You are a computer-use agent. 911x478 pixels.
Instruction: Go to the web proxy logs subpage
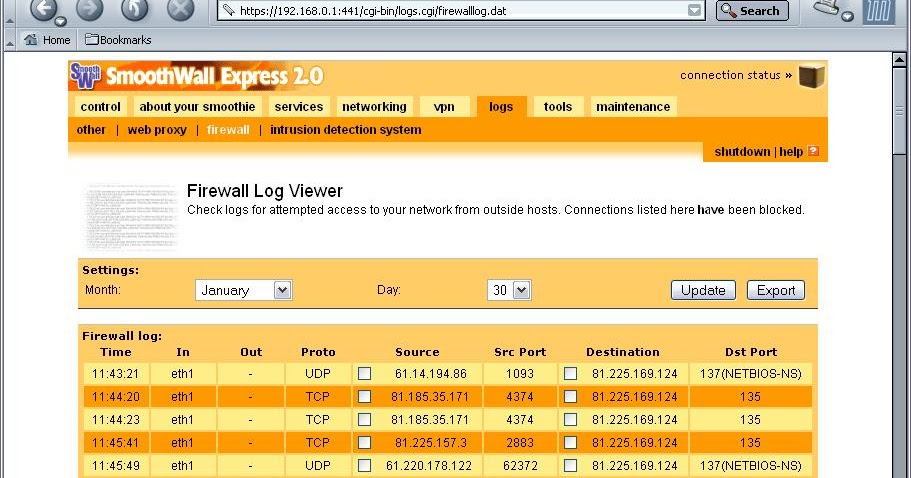coord(157,130)
